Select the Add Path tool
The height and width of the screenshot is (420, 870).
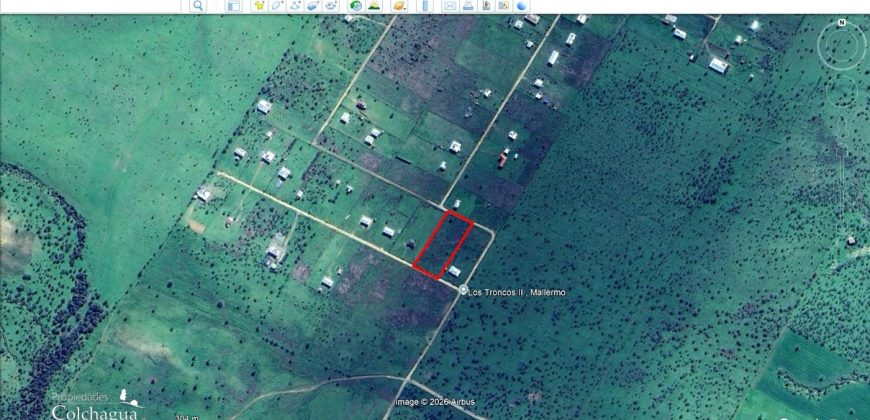pos(295,6)
